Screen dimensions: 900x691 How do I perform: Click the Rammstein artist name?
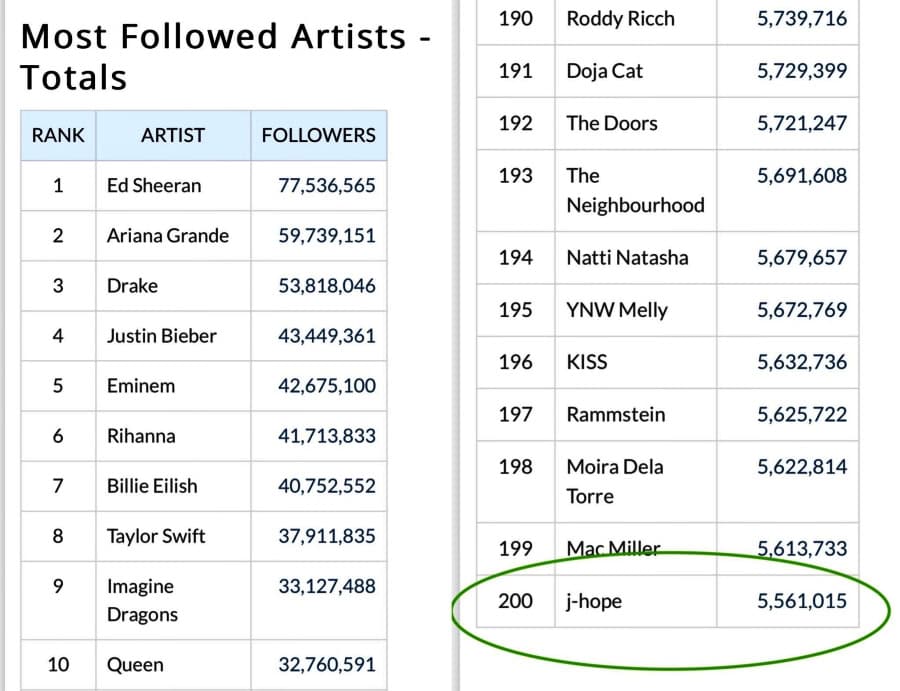pos(615,414)
